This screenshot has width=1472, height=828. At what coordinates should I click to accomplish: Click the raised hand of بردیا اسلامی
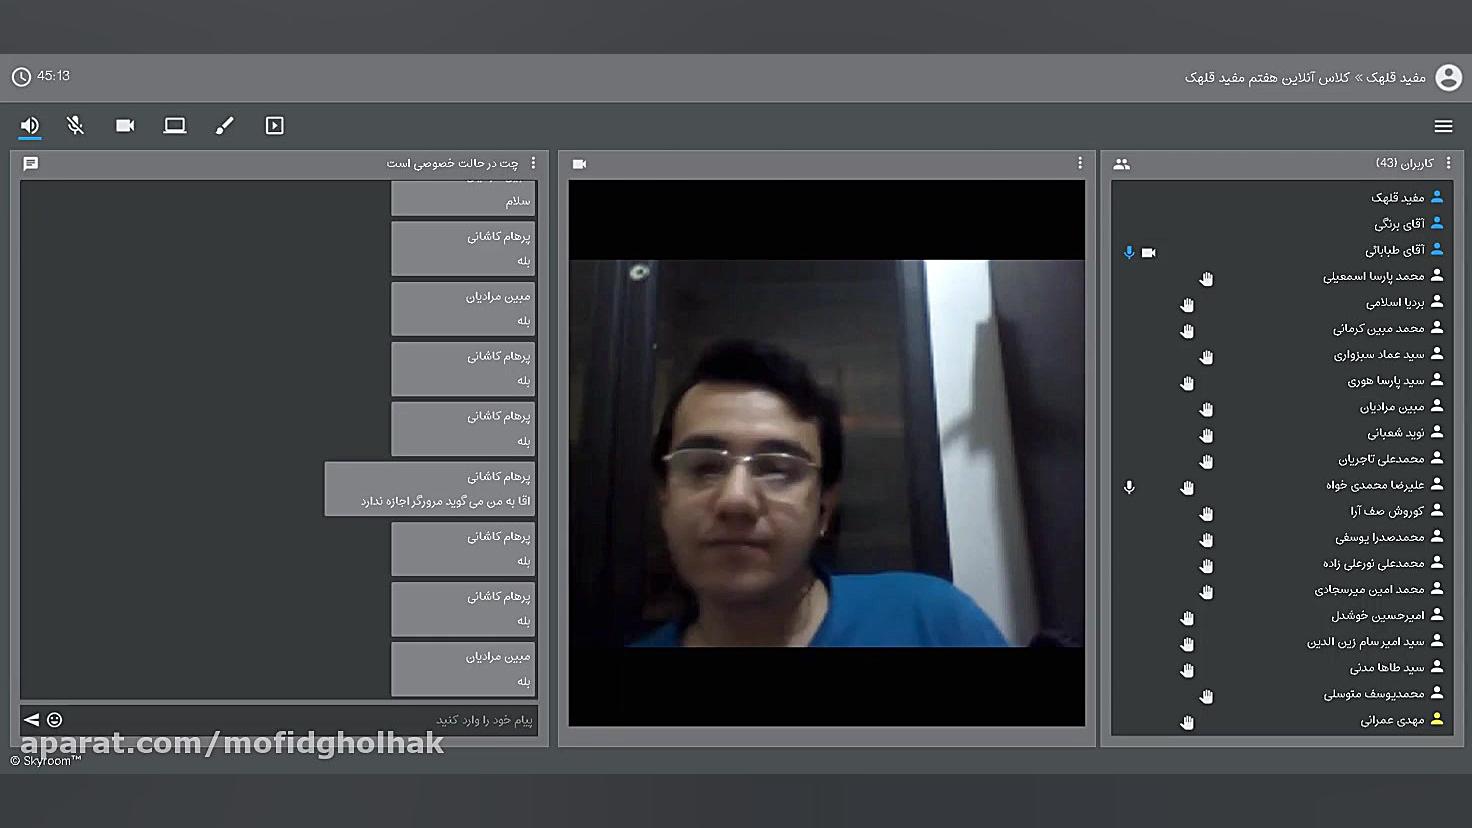point(1187,305)
